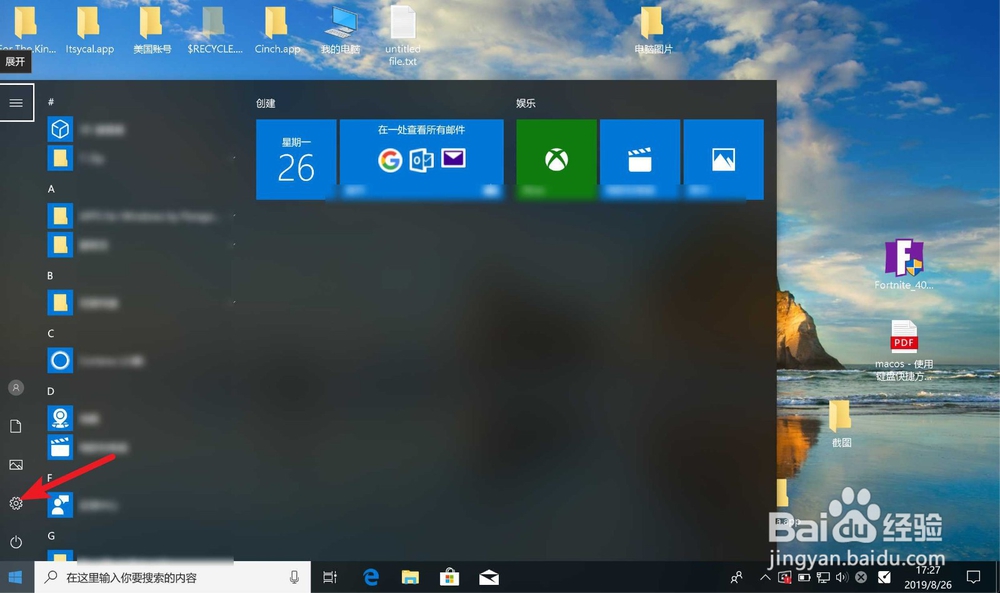
Task: Click the network icon in the system tray
Action: 822,577
